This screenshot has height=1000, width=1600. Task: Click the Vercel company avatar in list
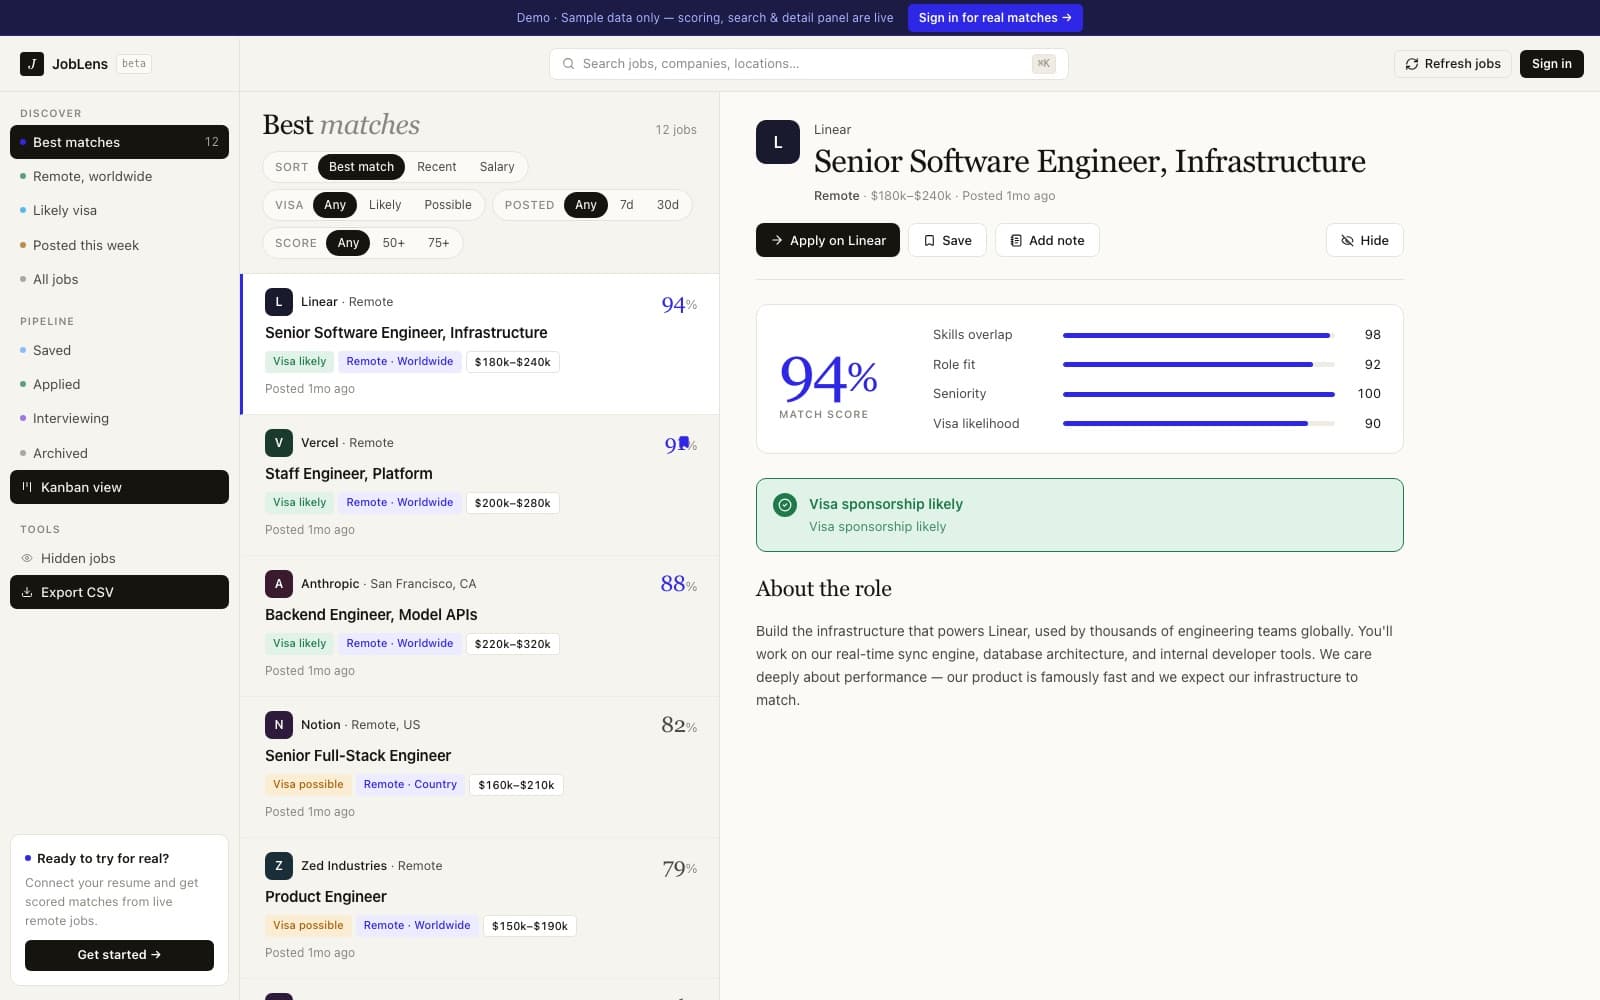point(279,442)
